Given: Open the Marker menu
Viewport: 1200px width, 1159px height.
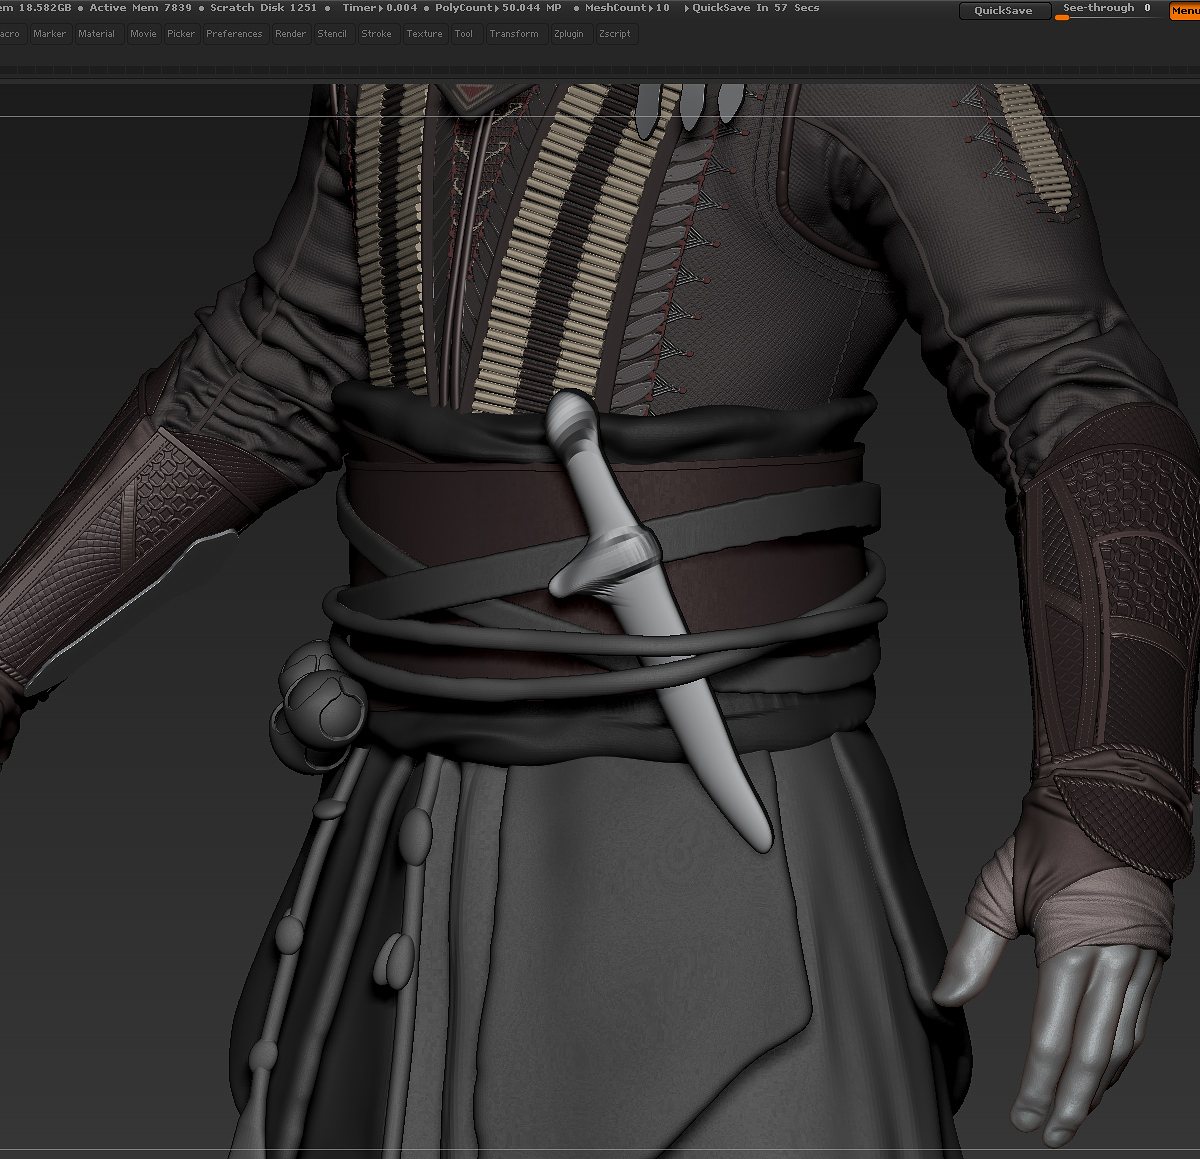Looking at the screenshot, I should pos(49,34).
